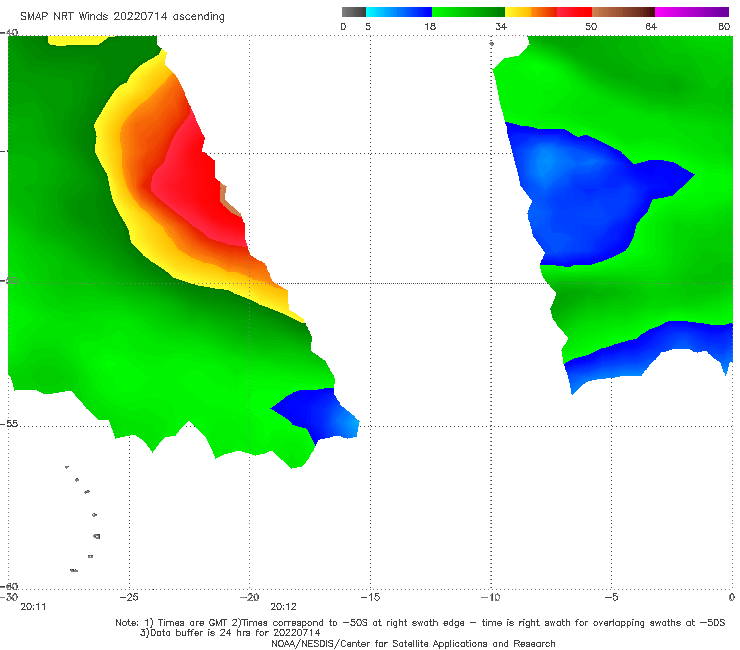Pick the yellow-orange segment of the color bar
The height and width of the screenshot is (650, 740).
point(531,12)
